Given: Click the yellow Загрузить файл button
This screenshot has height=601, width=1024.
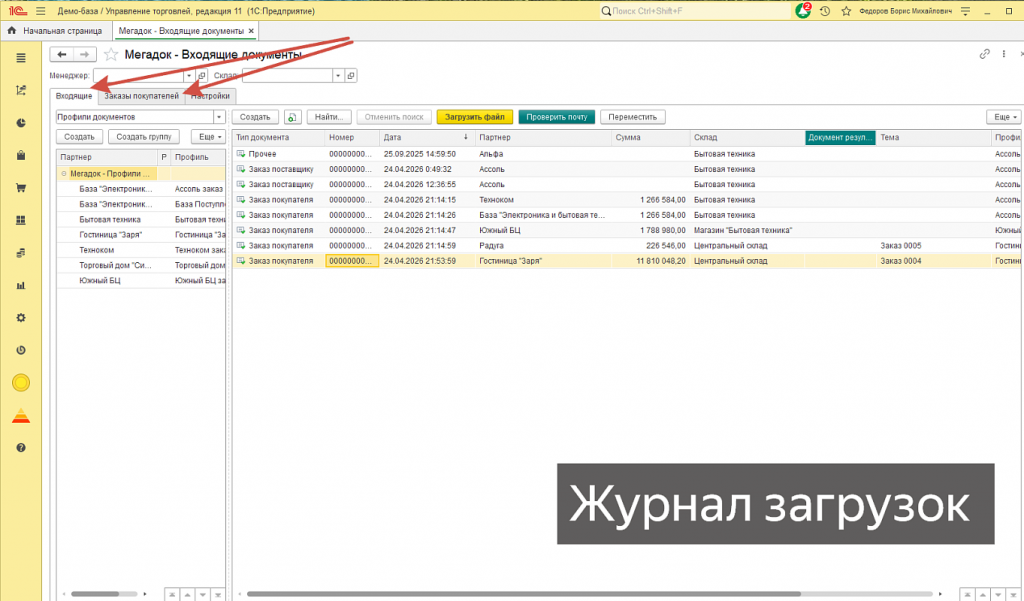Looking at the screenshot, I should pos(475,117).
